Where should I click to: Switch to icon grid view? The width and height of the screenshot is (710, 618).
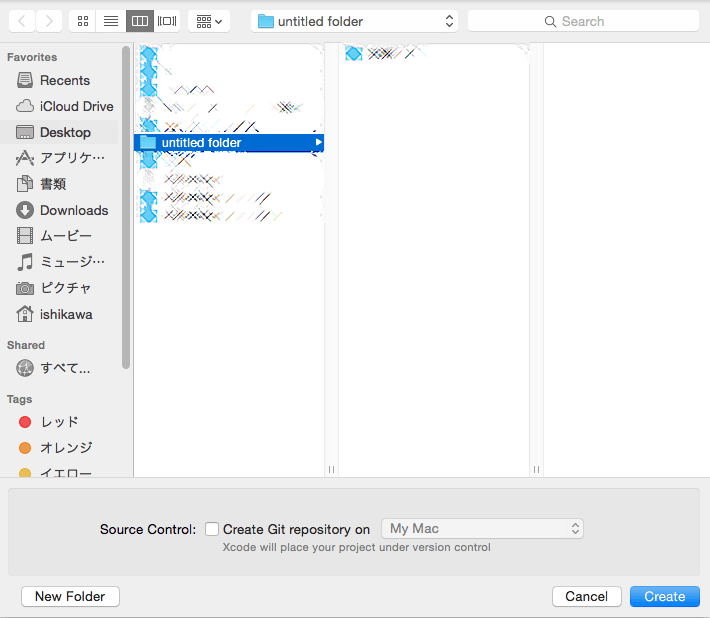pyautogui.click(x=83, y=21)
